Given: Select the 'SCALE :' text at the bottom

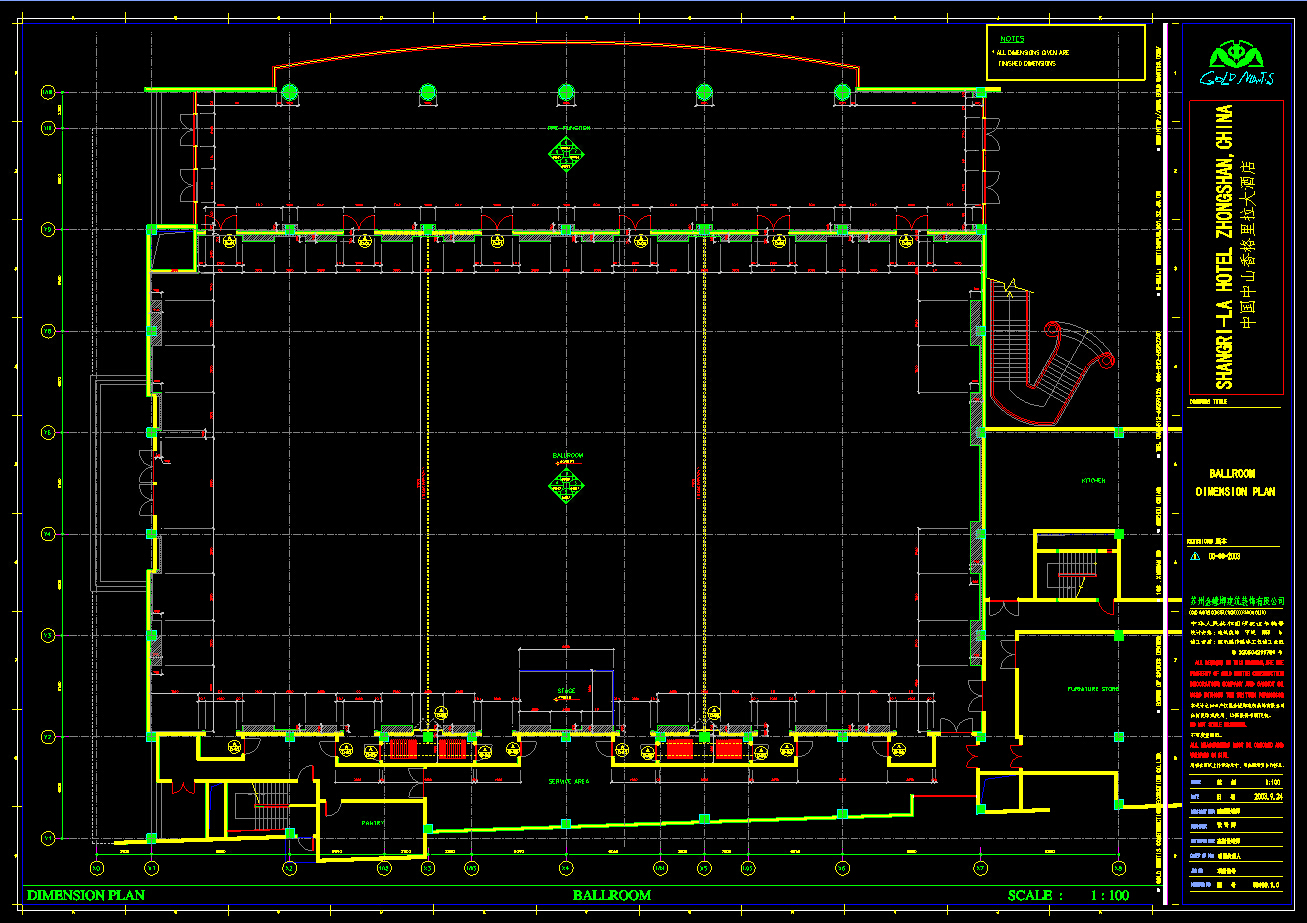Looking at the screenshot, I should coord(1035,896).
